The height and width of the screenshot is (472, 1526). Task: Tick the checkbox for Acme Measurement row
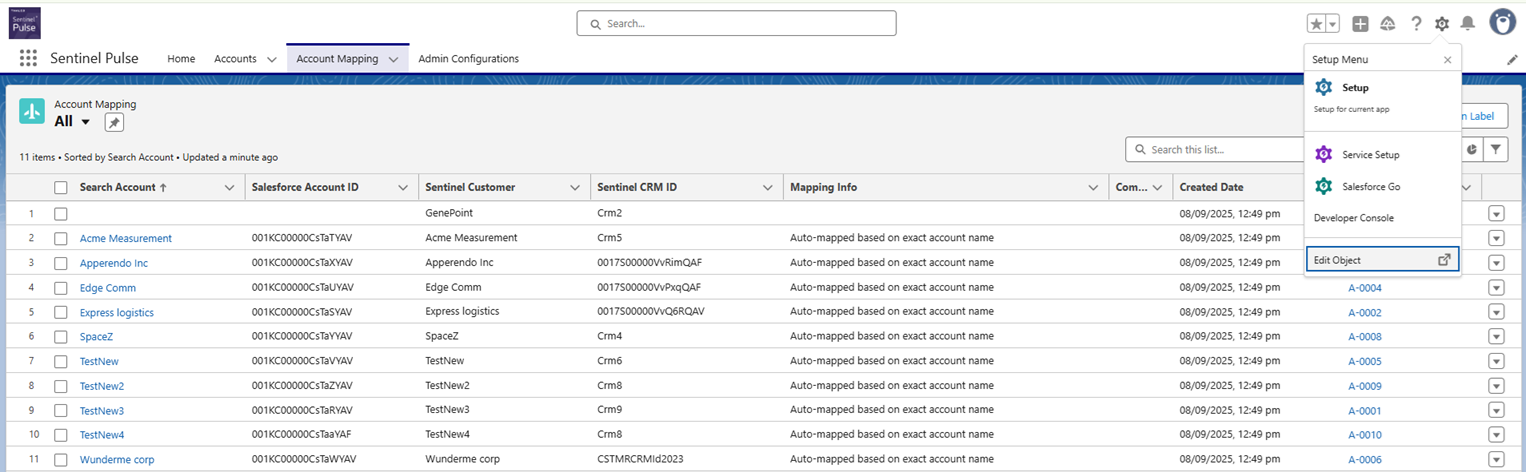61,239
